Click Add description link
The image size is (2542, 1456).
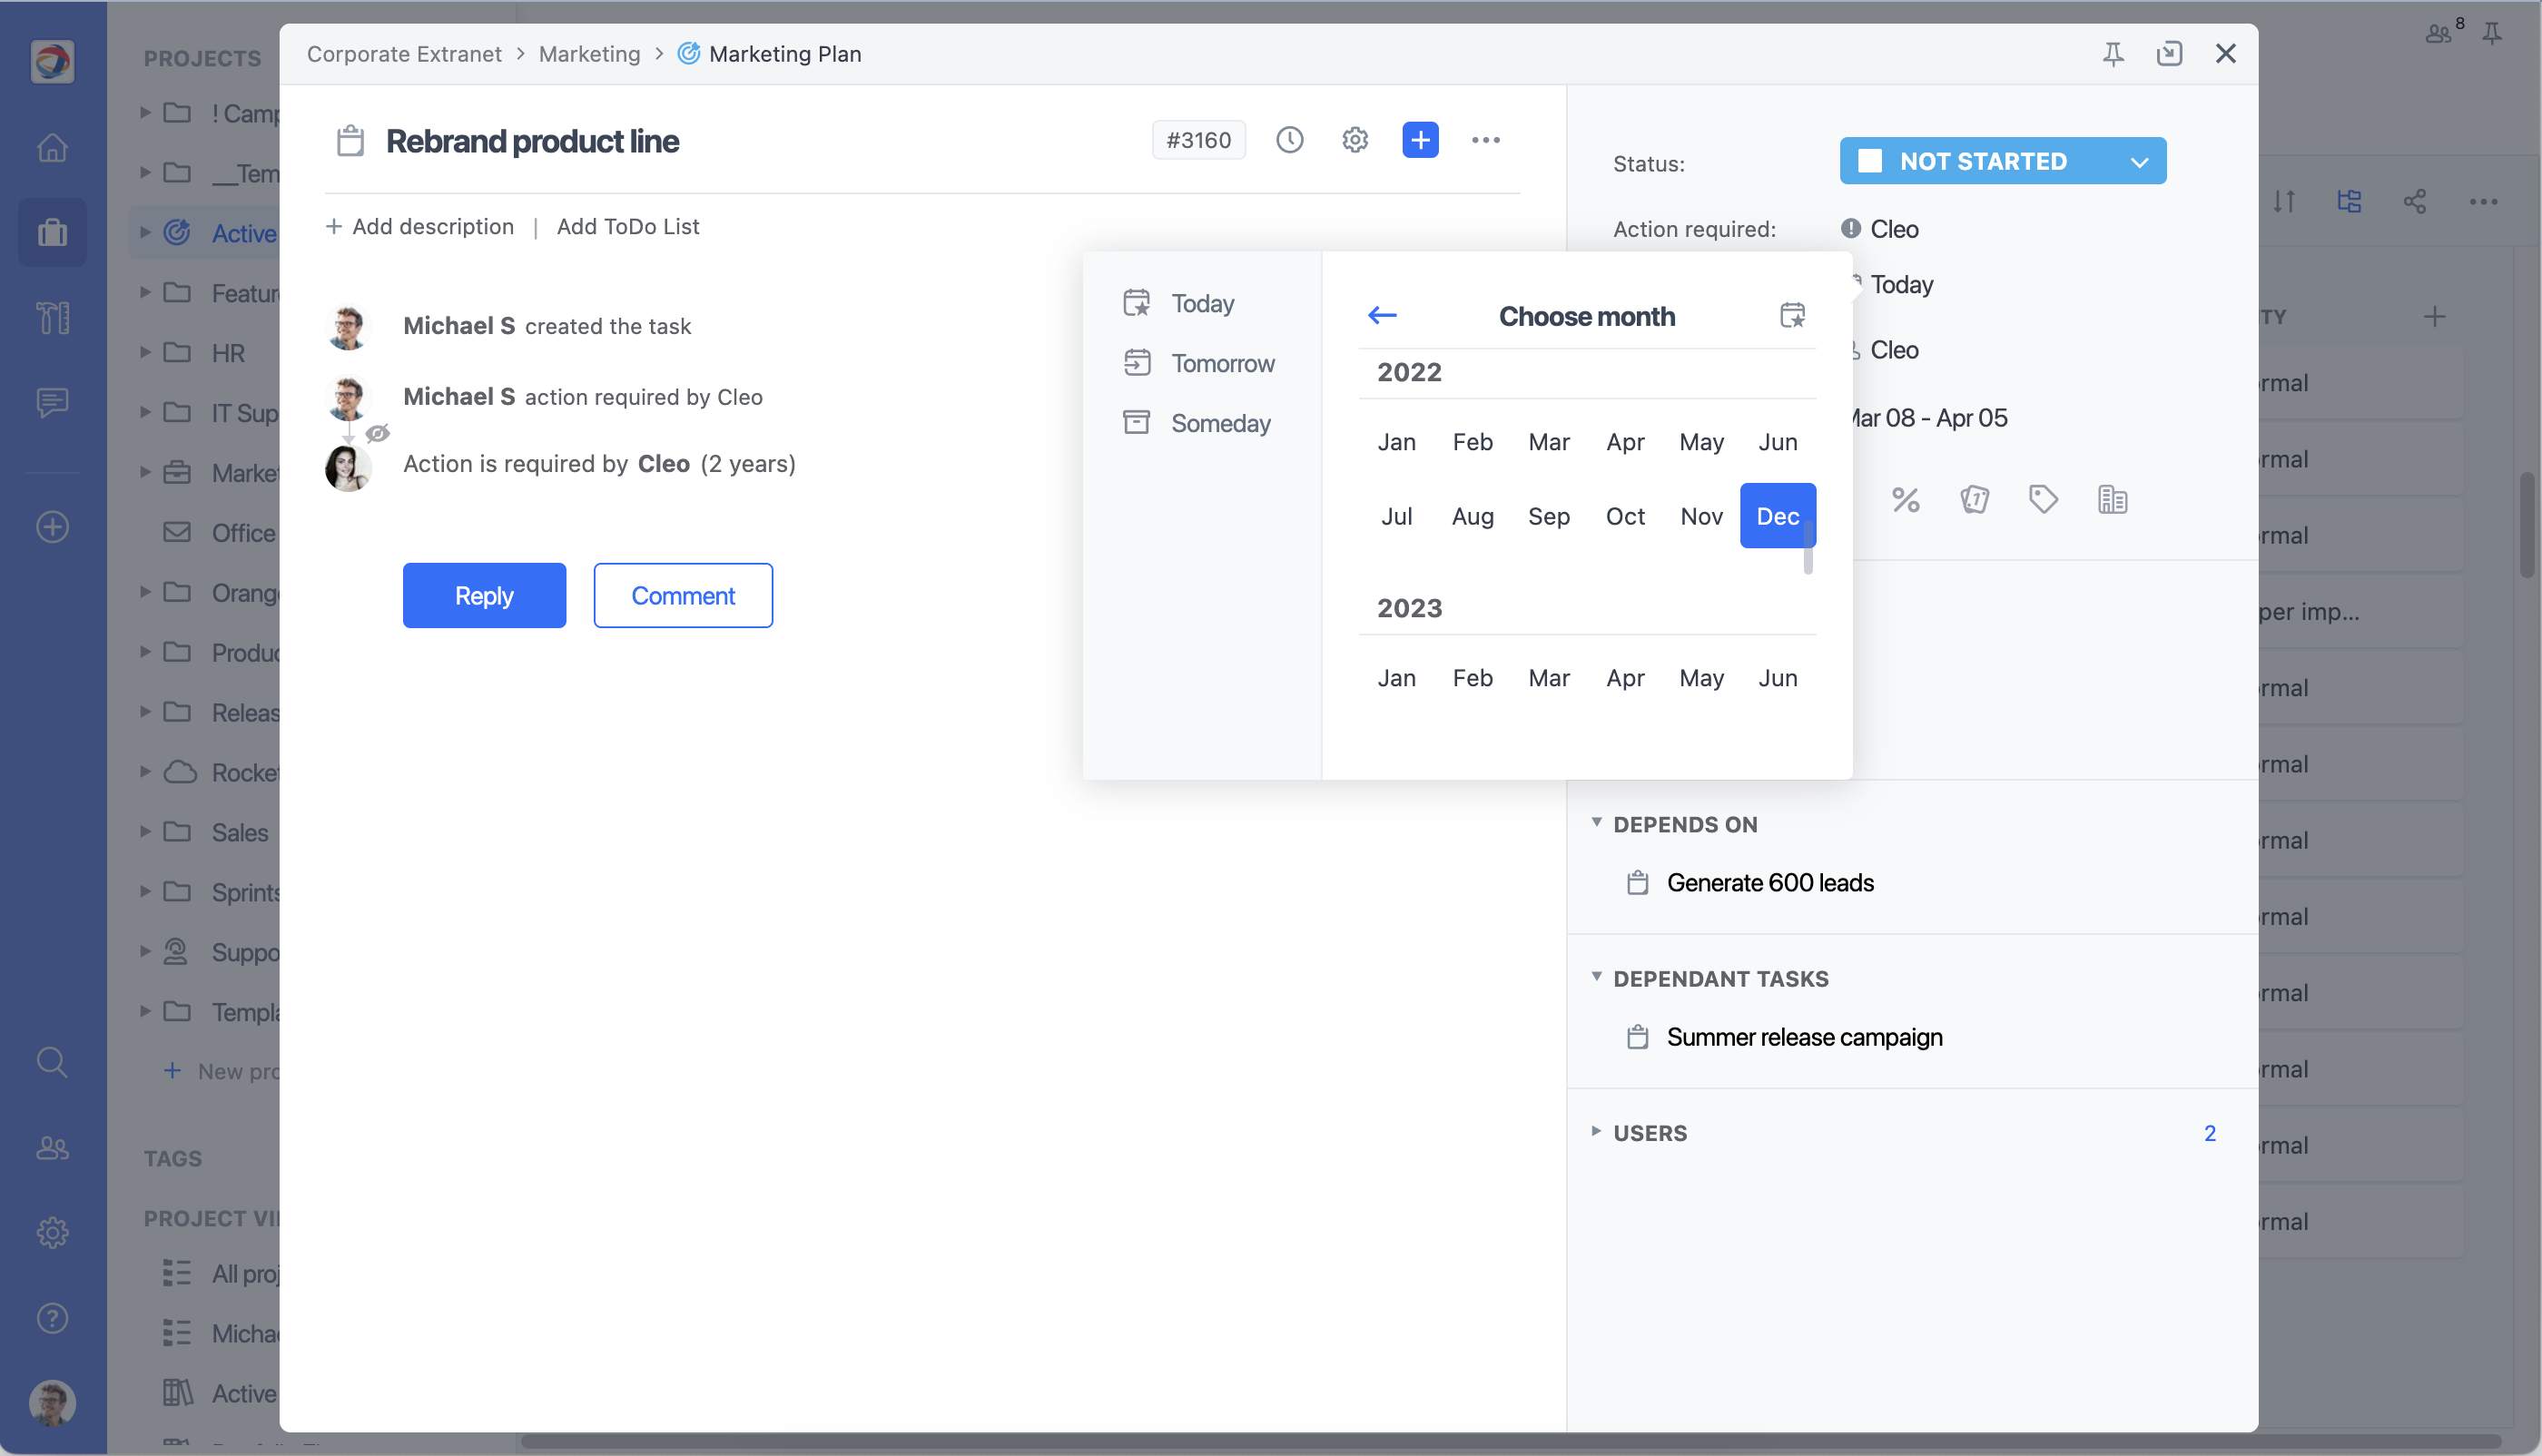[x=420, y=227]
